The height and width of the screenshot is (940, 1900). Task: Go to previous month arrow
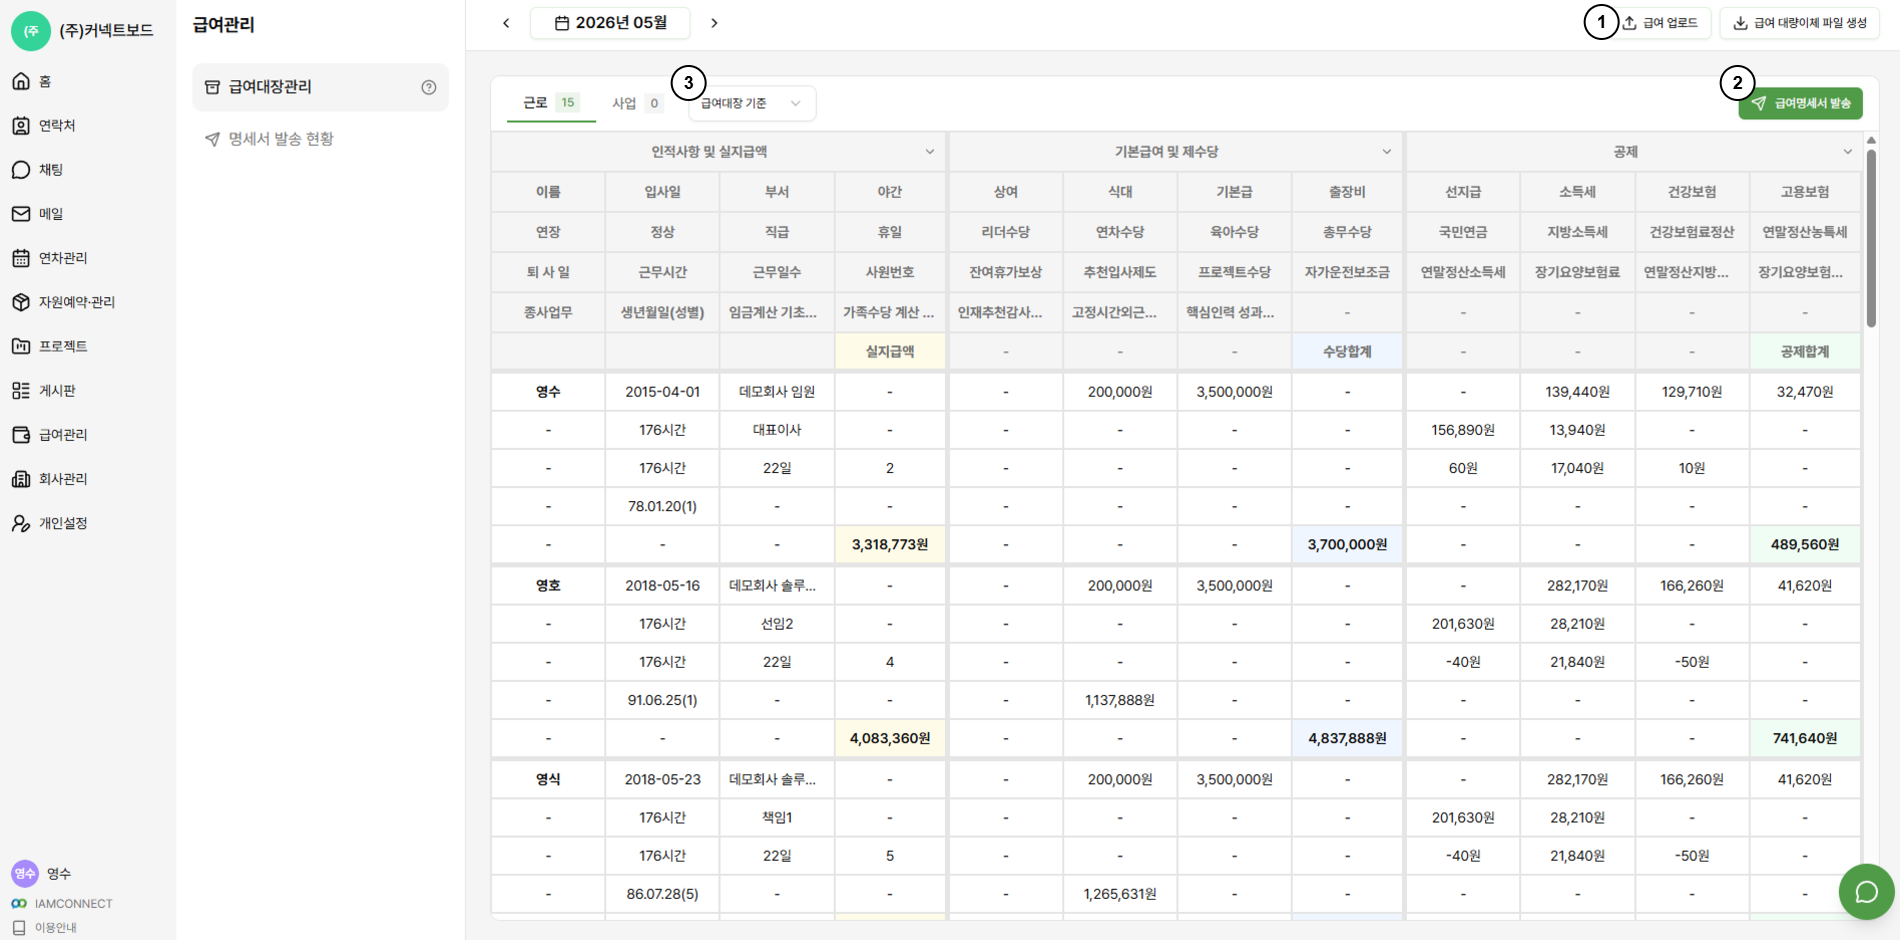(x=506, y=23)
